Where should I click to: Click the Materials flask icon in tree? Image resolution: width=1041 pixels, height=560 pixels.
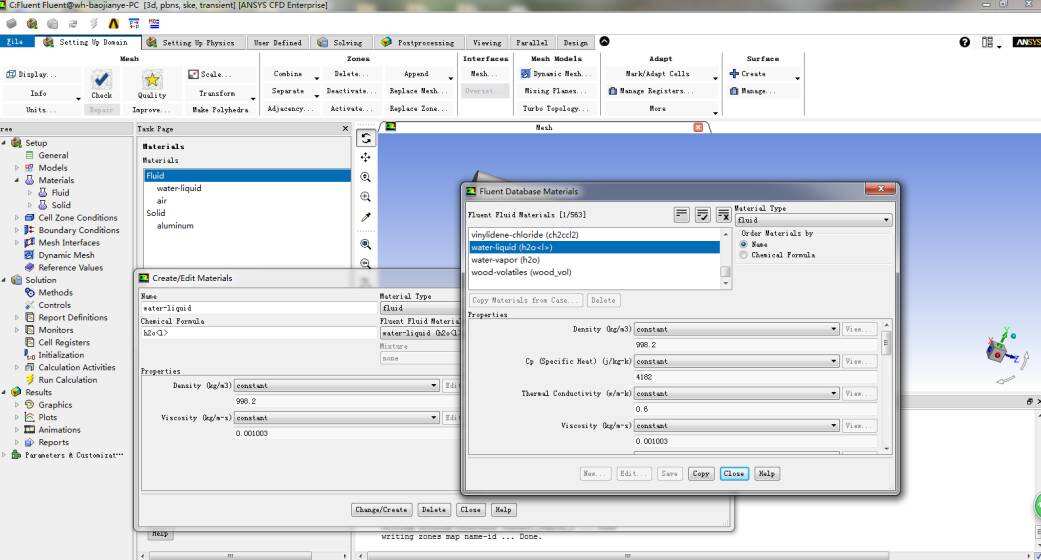(x=29, y=180)
